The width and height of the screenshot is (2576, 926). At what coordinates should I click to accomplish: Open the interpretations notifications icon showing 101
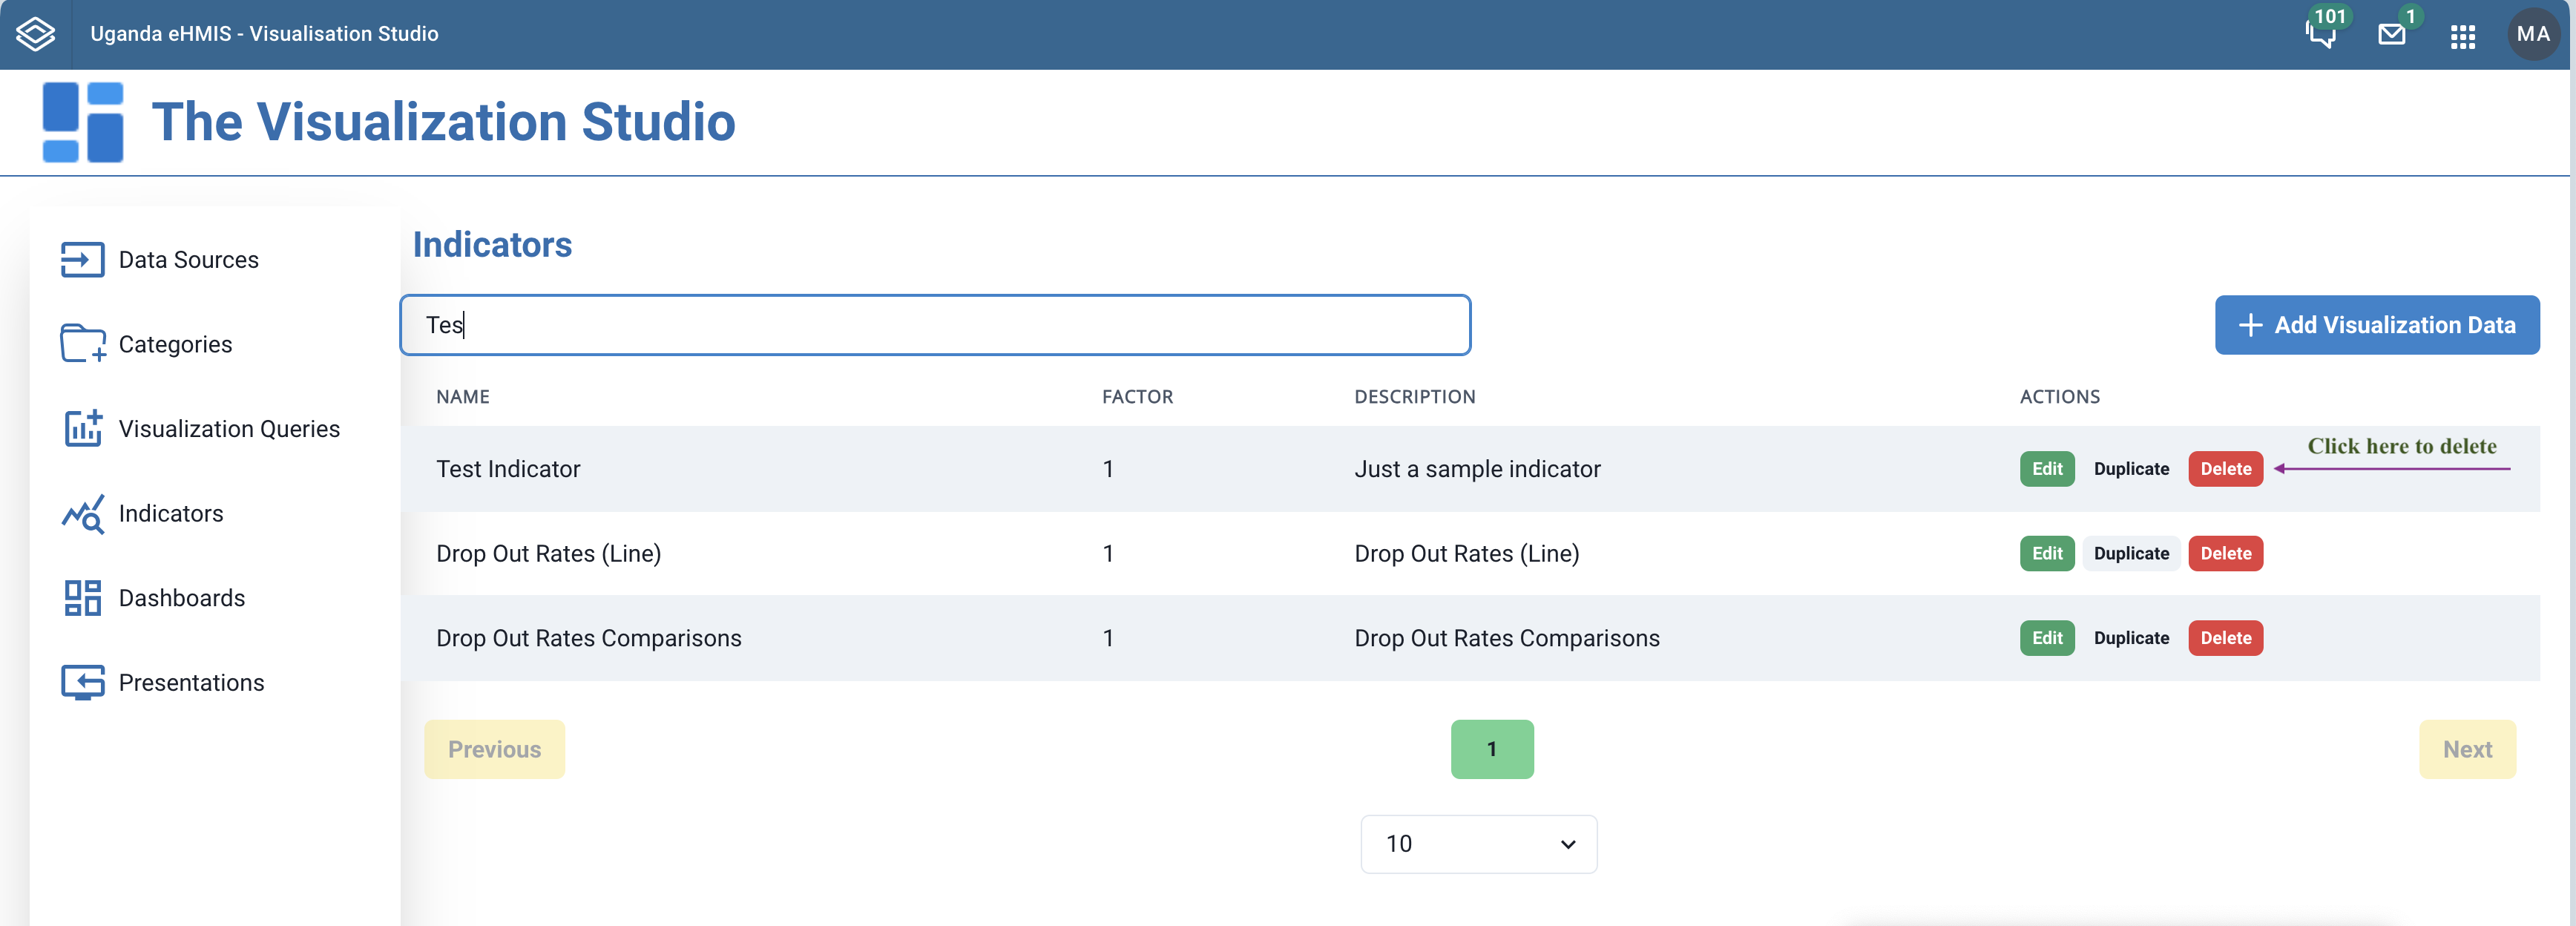(2321, 35)
